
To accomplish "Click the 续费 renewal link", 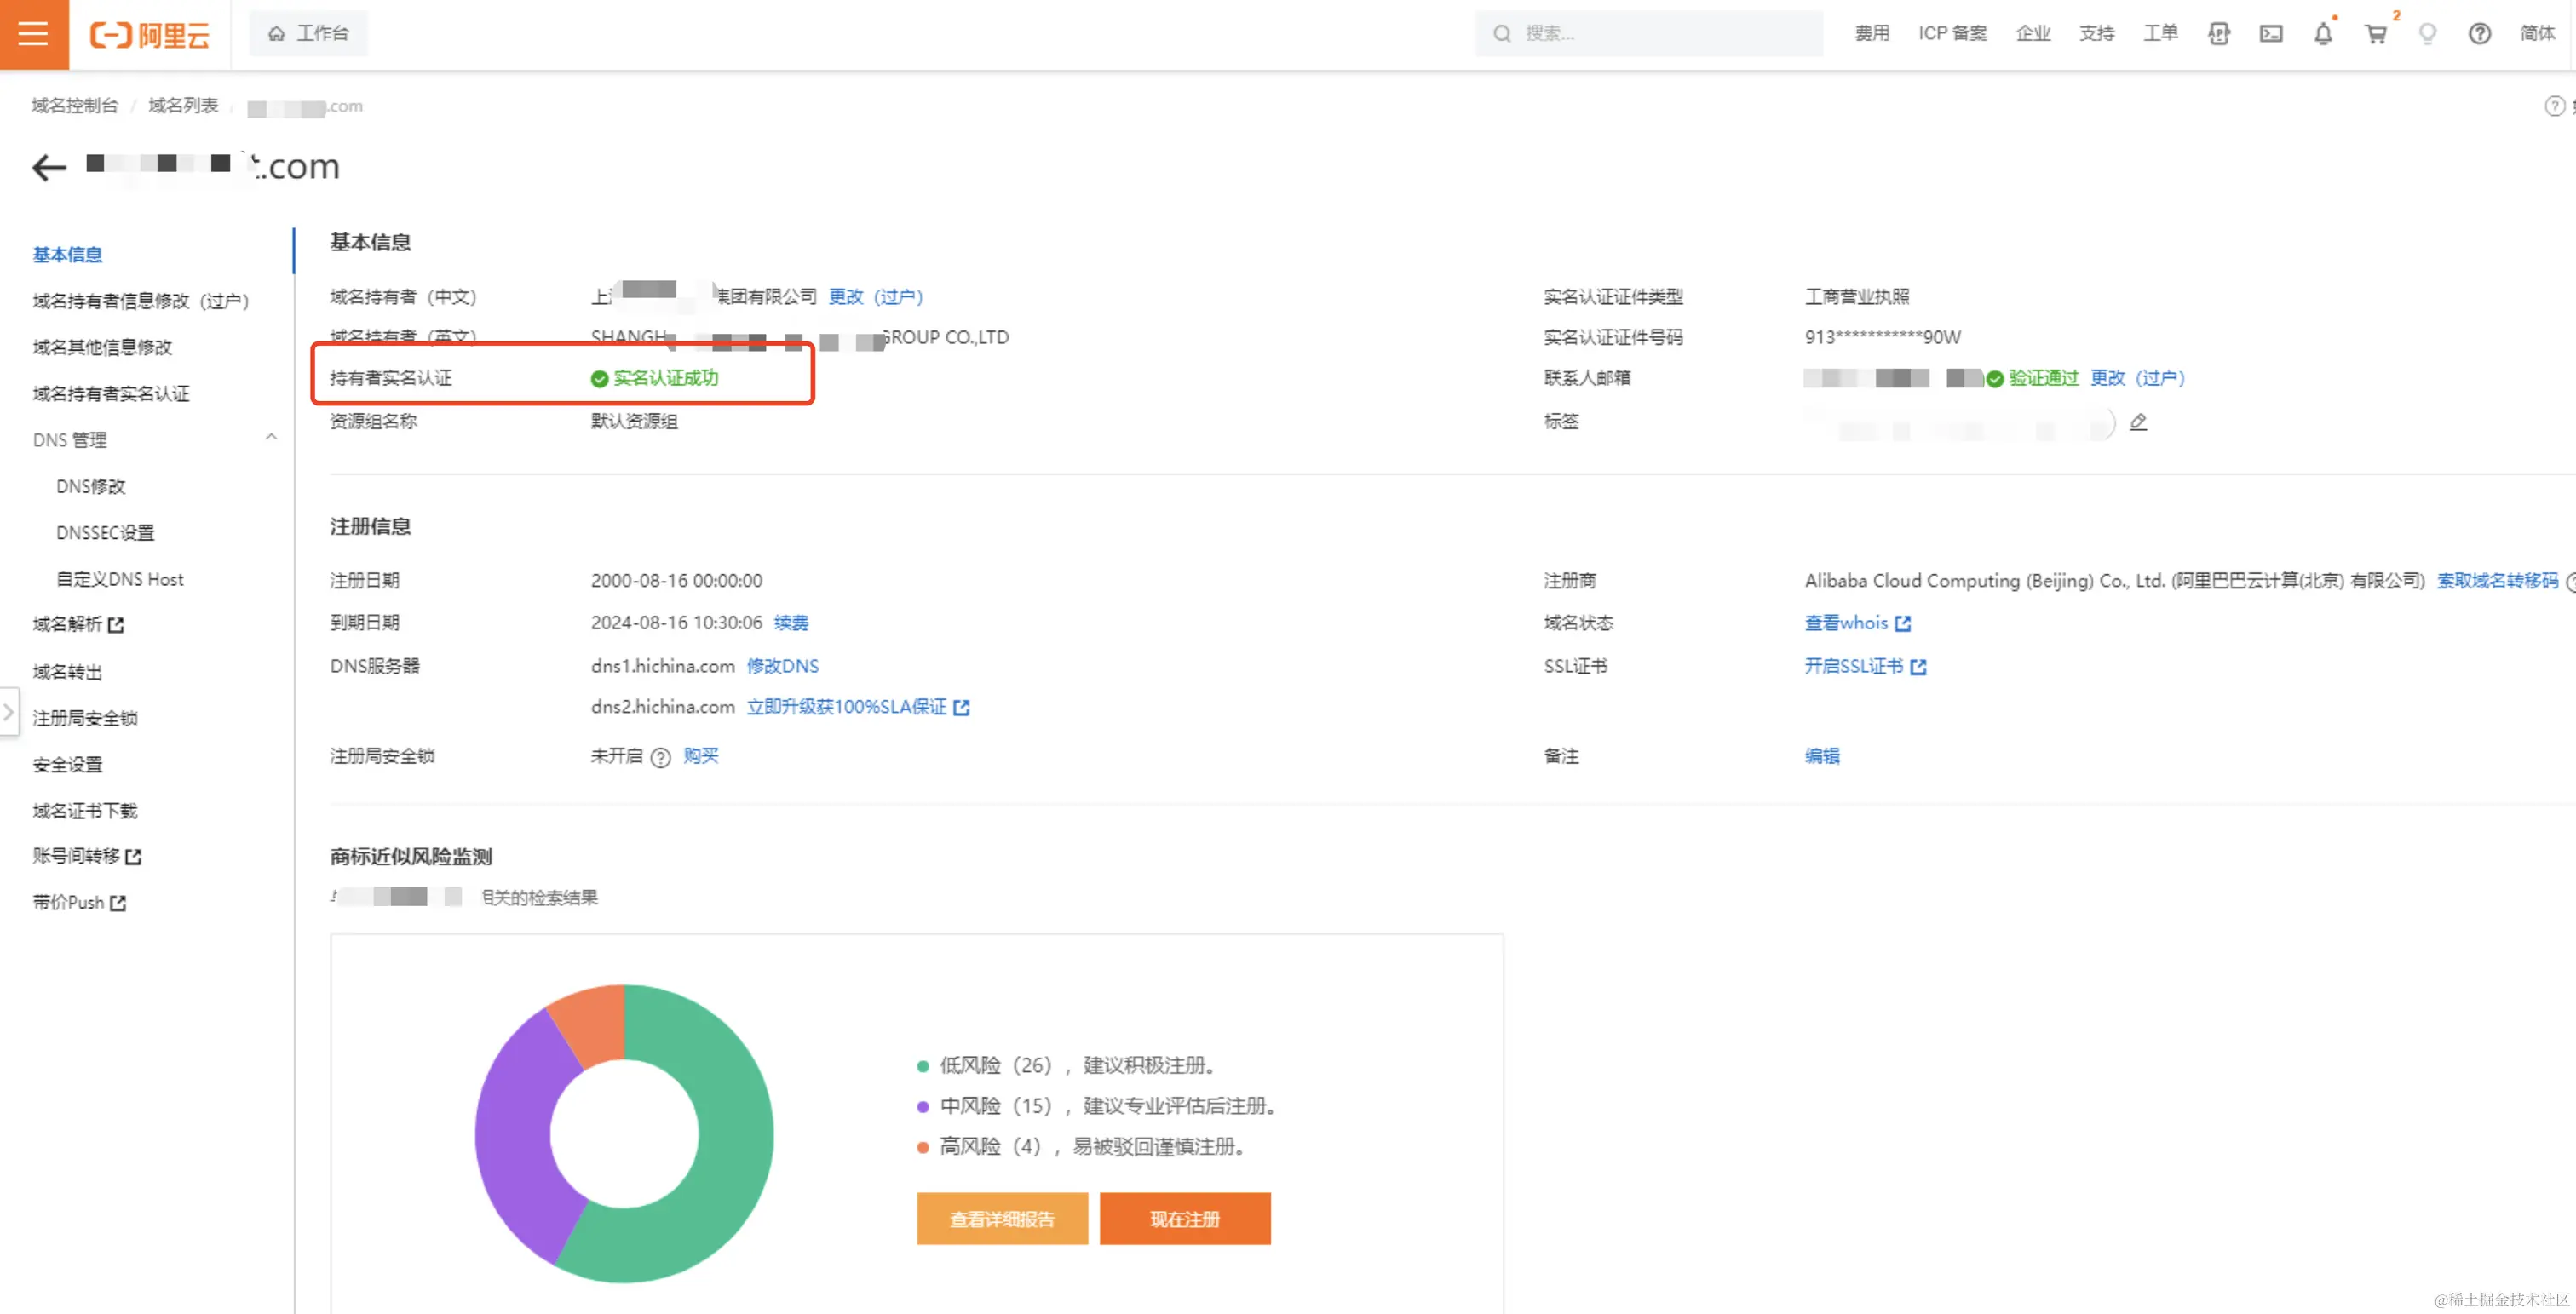I will [790, 623].
